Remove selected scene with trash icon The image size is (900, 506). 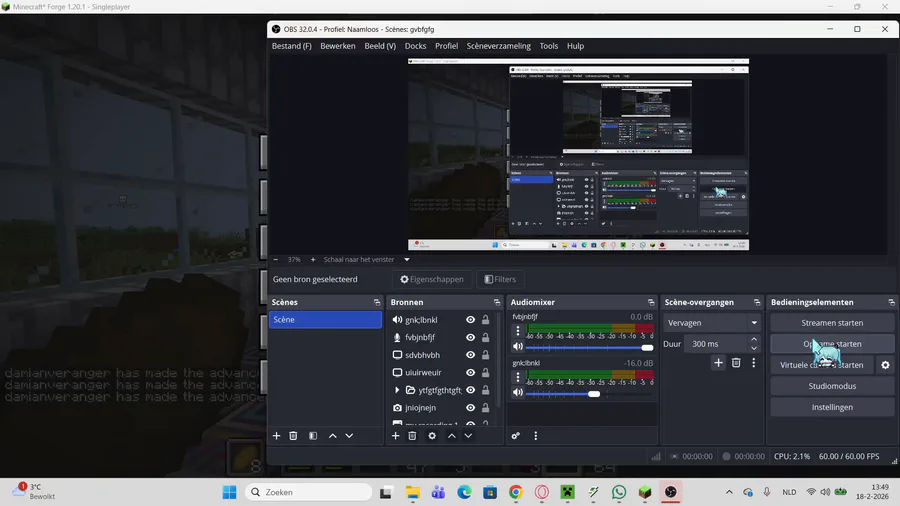pyautogui.click(x=293, y=436)
